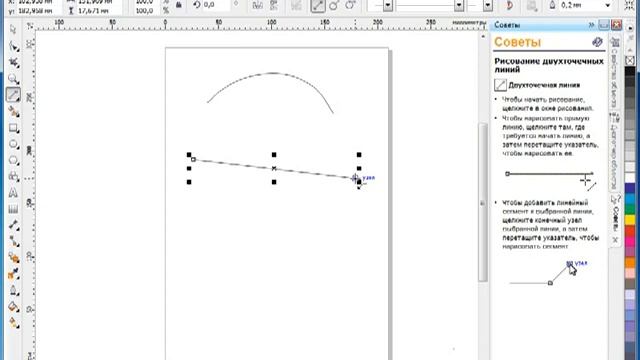Viewport: 640px width, 360px height.
Task: Pick the red color swatch
Action: (x=630, y=231)
